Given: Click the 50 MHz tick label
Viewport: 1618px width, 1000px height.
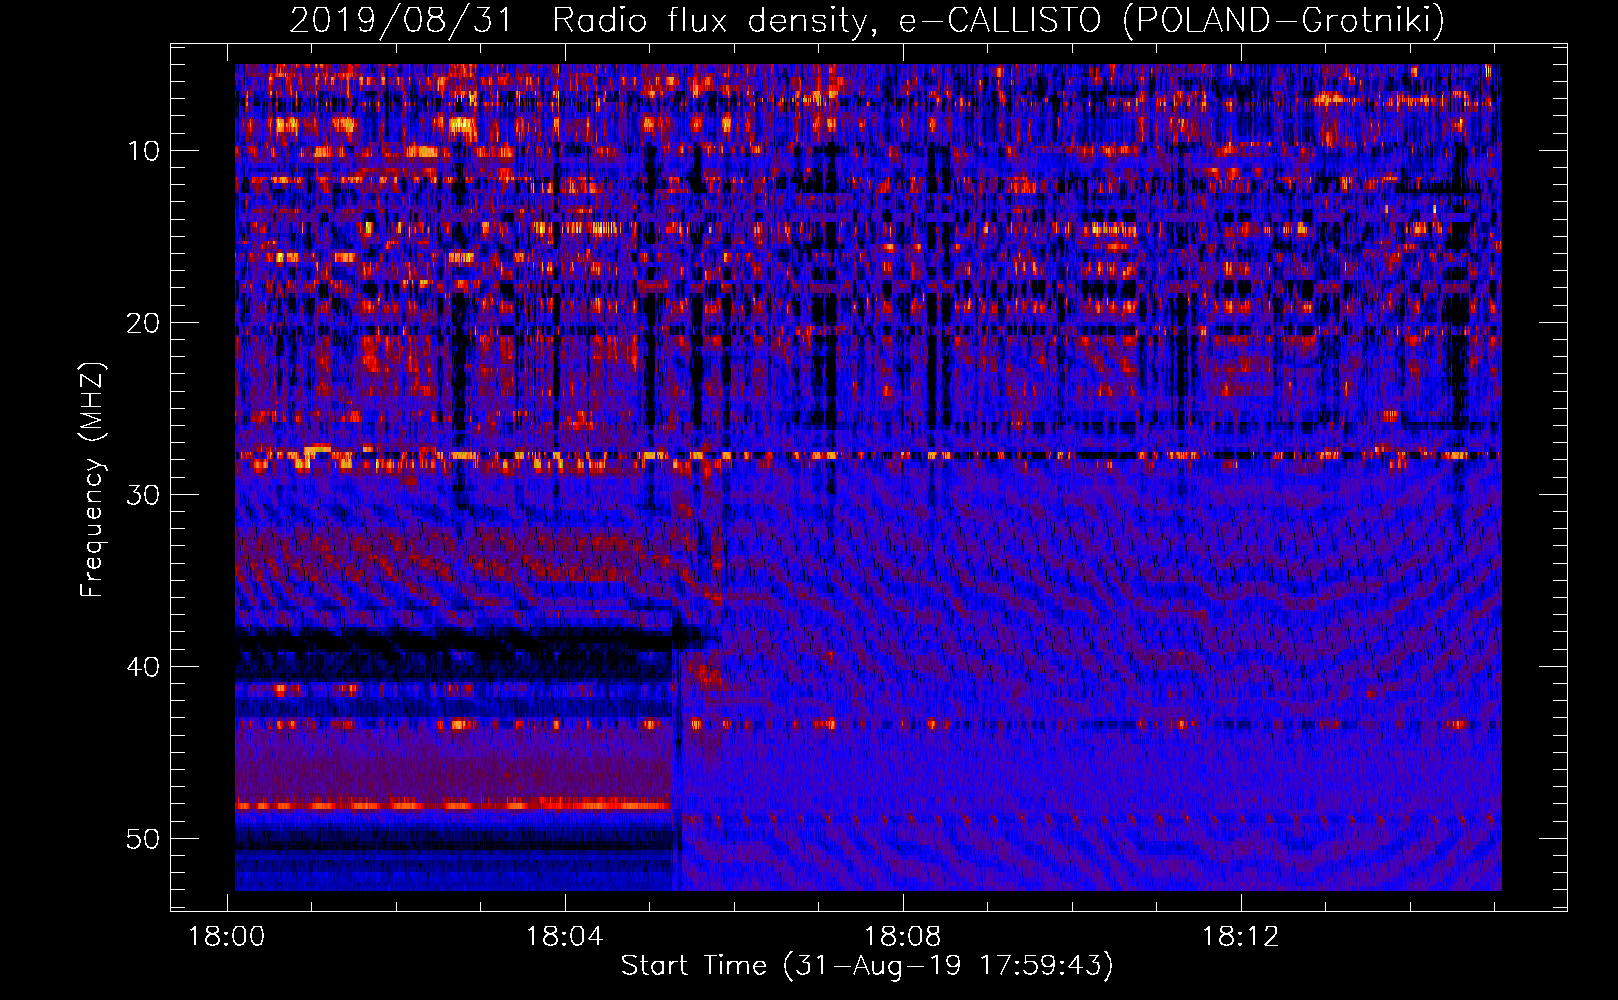Looking at the screenshot, I should tap(144, 839).
